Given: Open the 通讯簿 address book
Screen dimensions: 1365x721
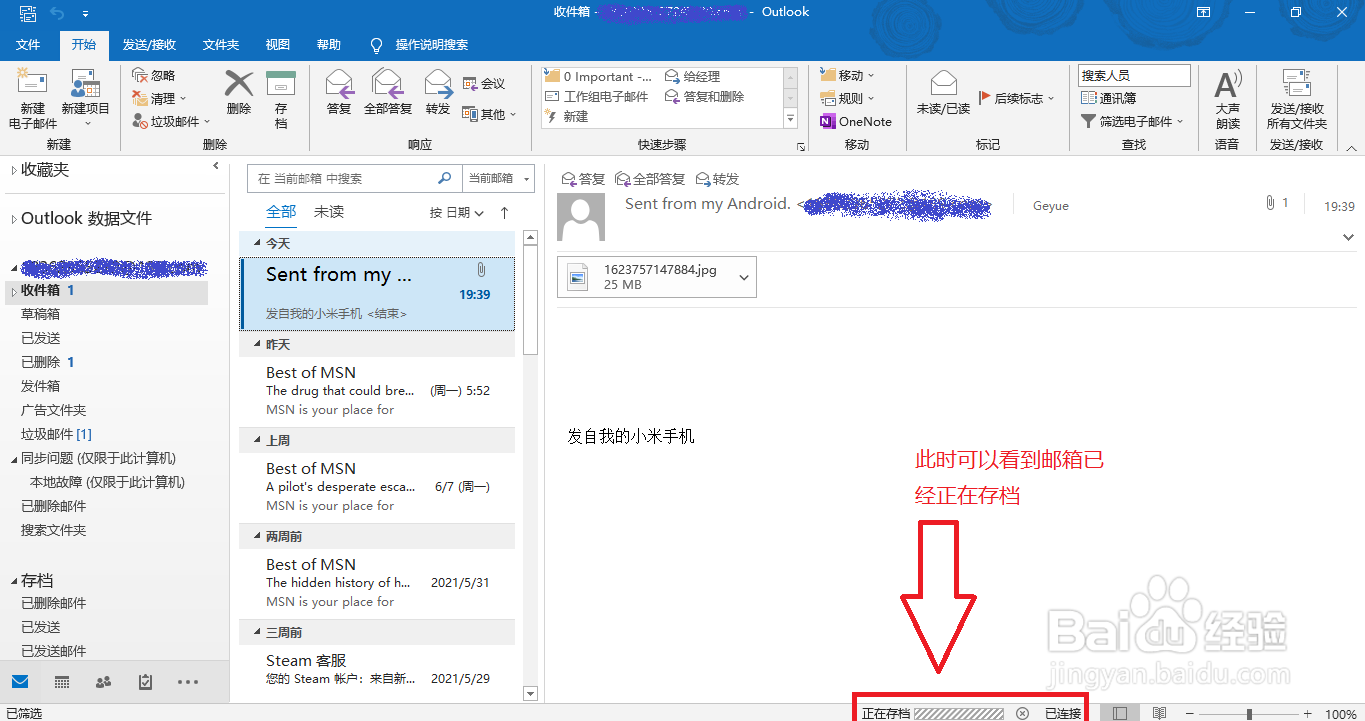Looking at the screenshot, I should click(1108, 99).
